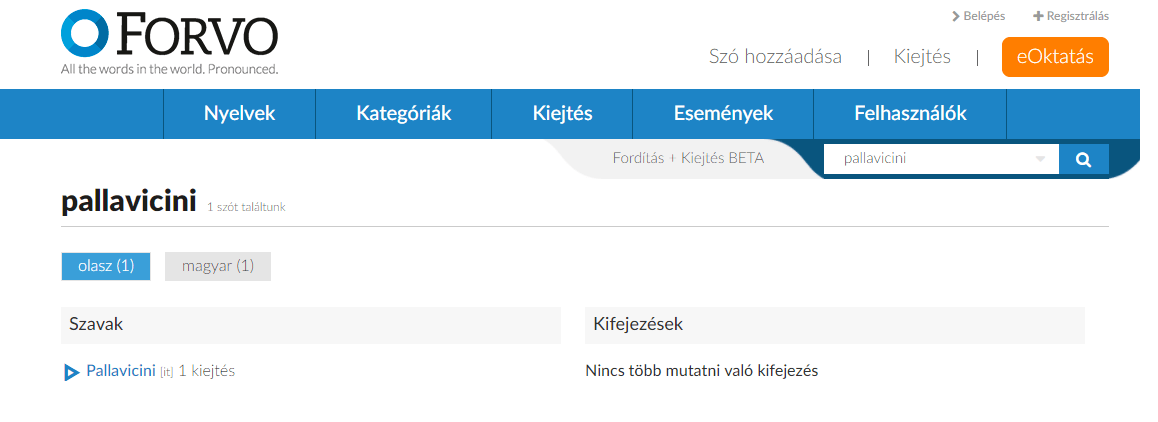Select the olasz (1) language tab

pyautogui.click(x=106, y=266)
